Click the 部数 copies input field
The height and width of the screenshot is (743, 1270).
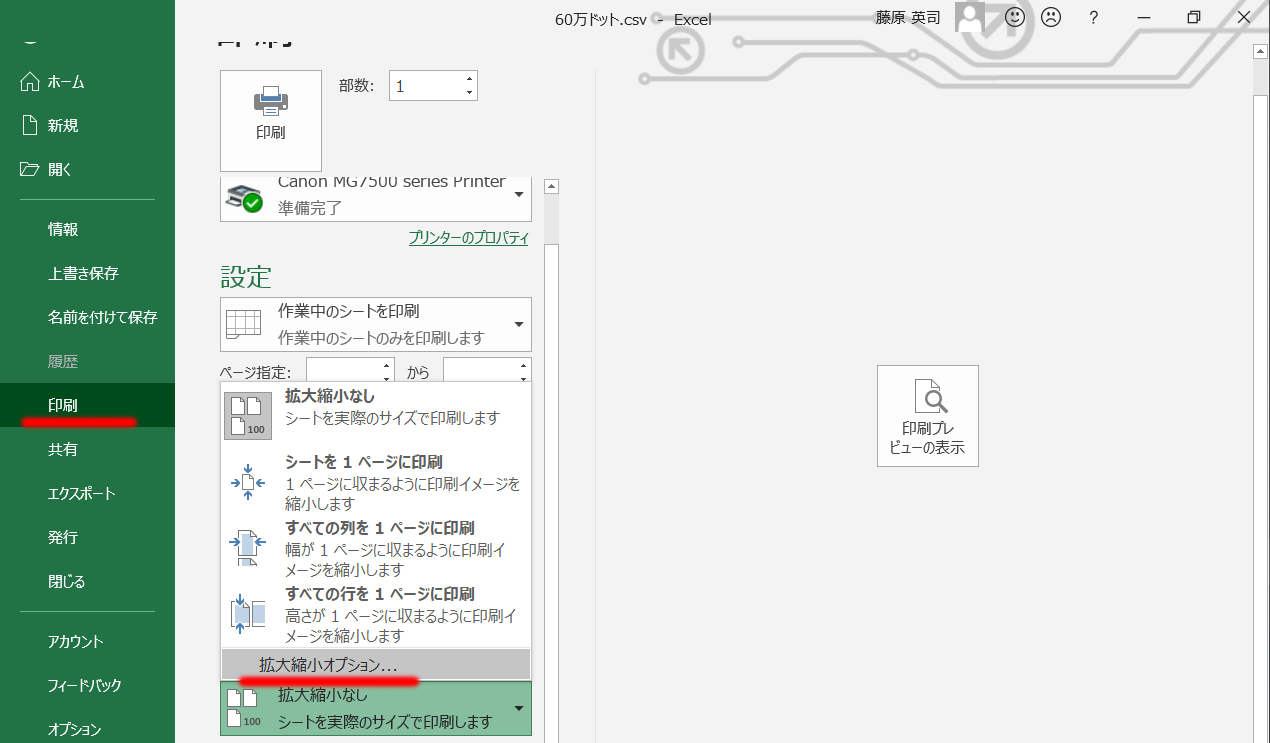coord(425,86)
